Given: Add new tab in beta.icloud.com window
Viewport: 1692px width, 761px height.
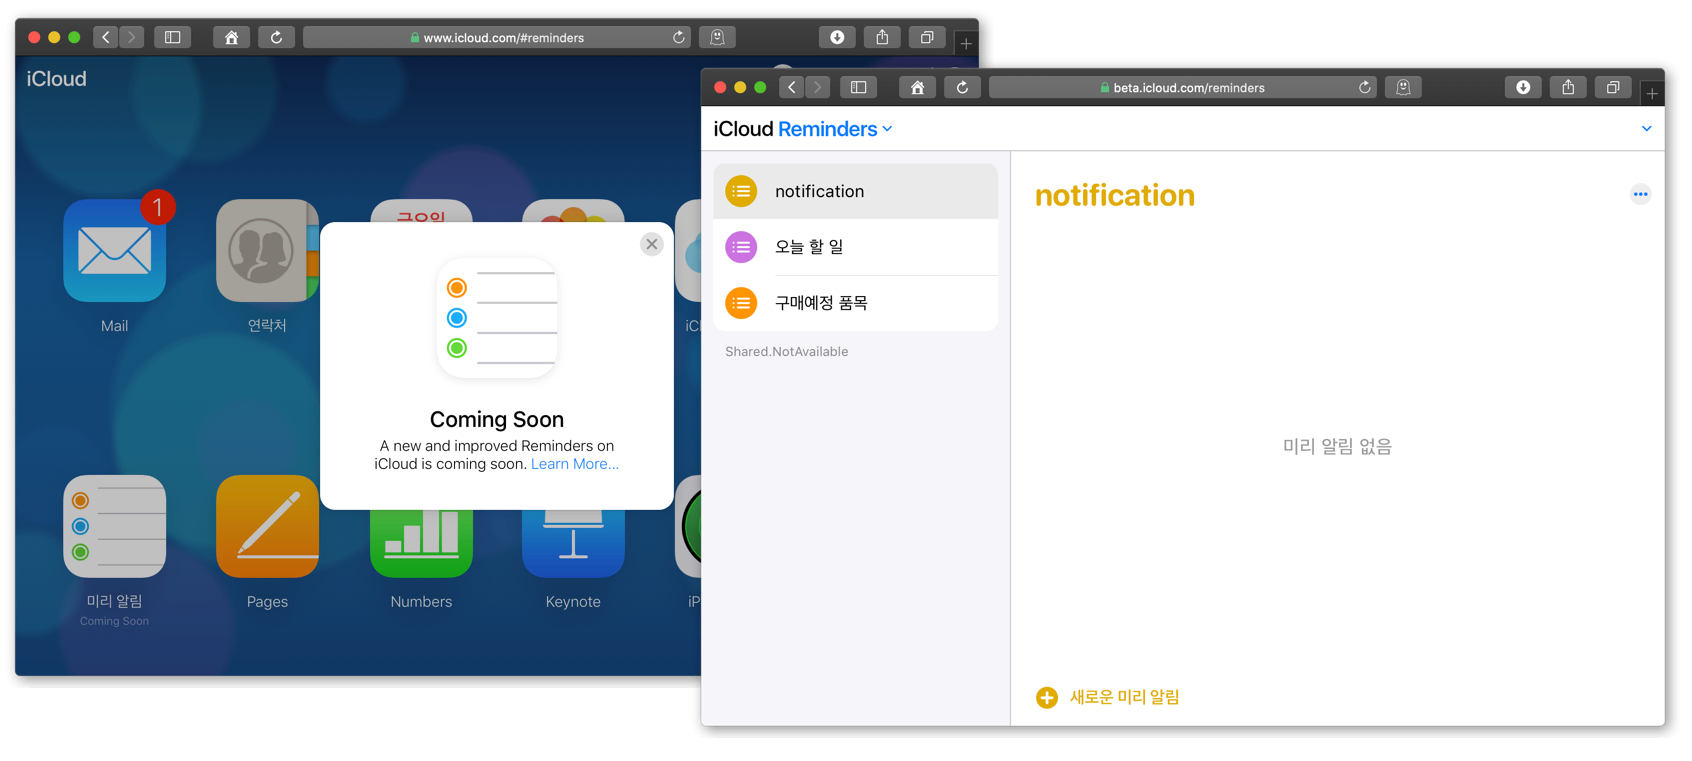Looking at the screenshot, I should tap(1652, 93).
